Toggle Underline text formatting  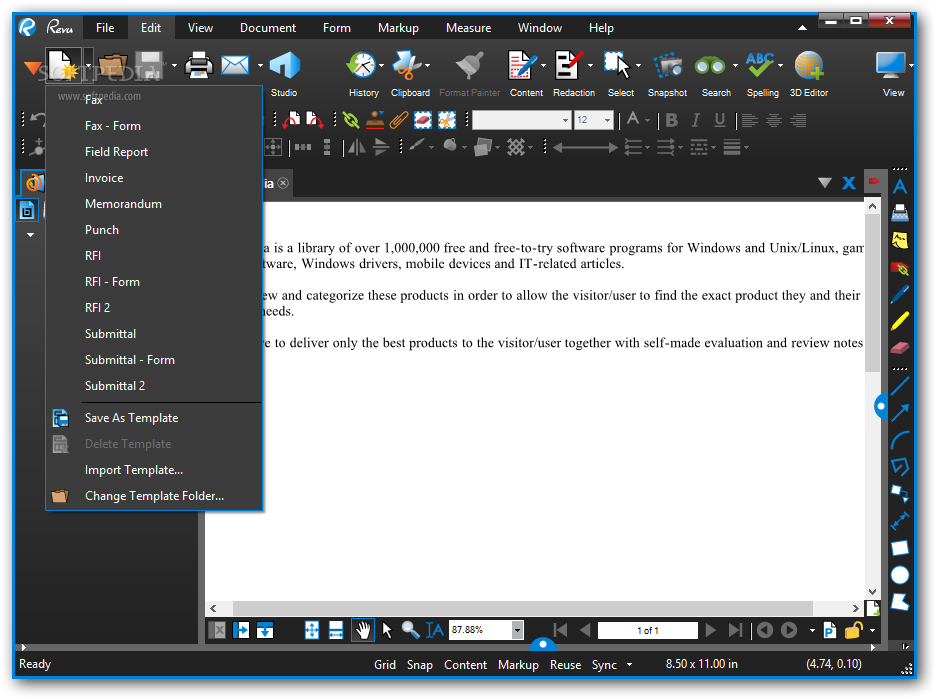pos(719,120)
